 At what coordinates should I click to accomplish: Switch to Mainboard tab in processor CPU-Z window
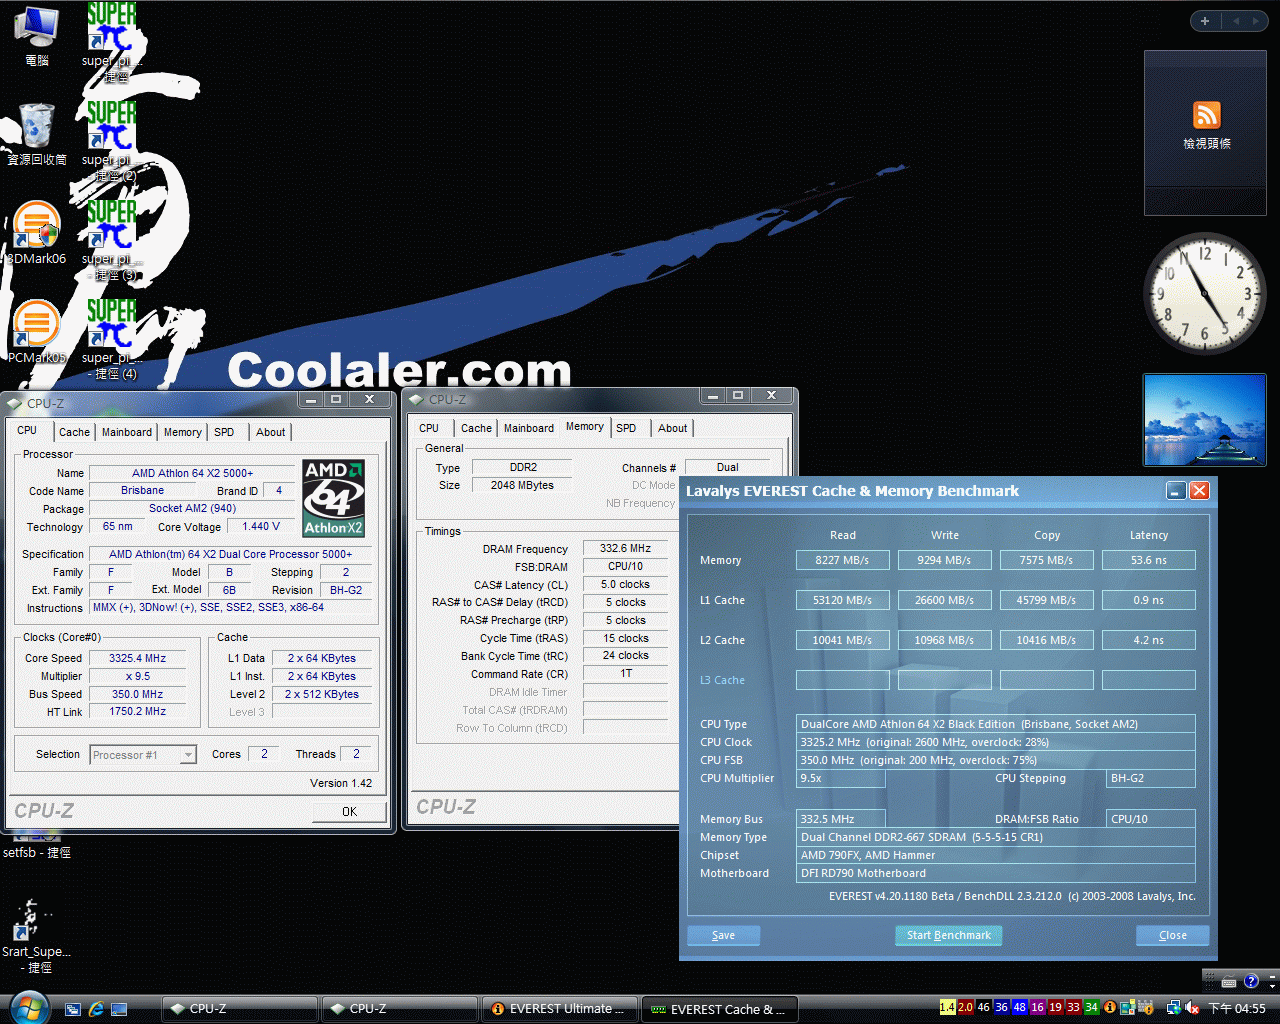click(x=127, y=432)
